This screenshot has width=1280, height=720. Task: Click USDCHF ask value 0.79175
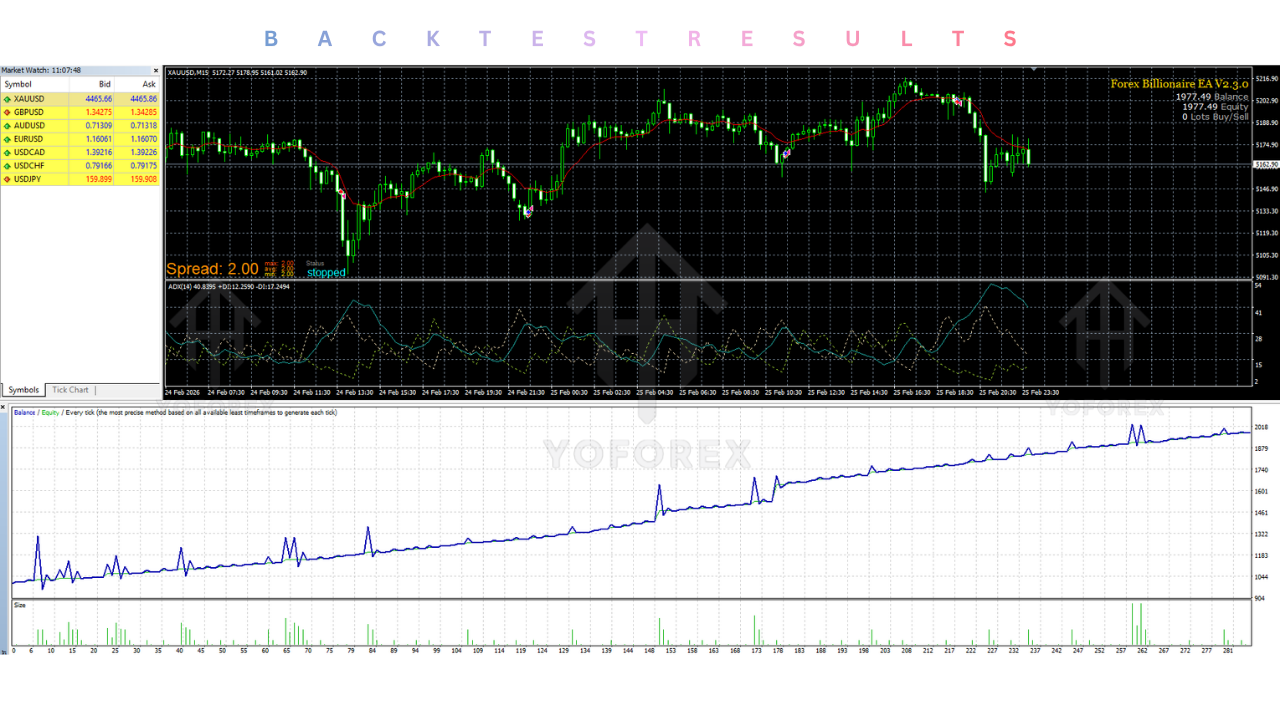coord(144,165)
